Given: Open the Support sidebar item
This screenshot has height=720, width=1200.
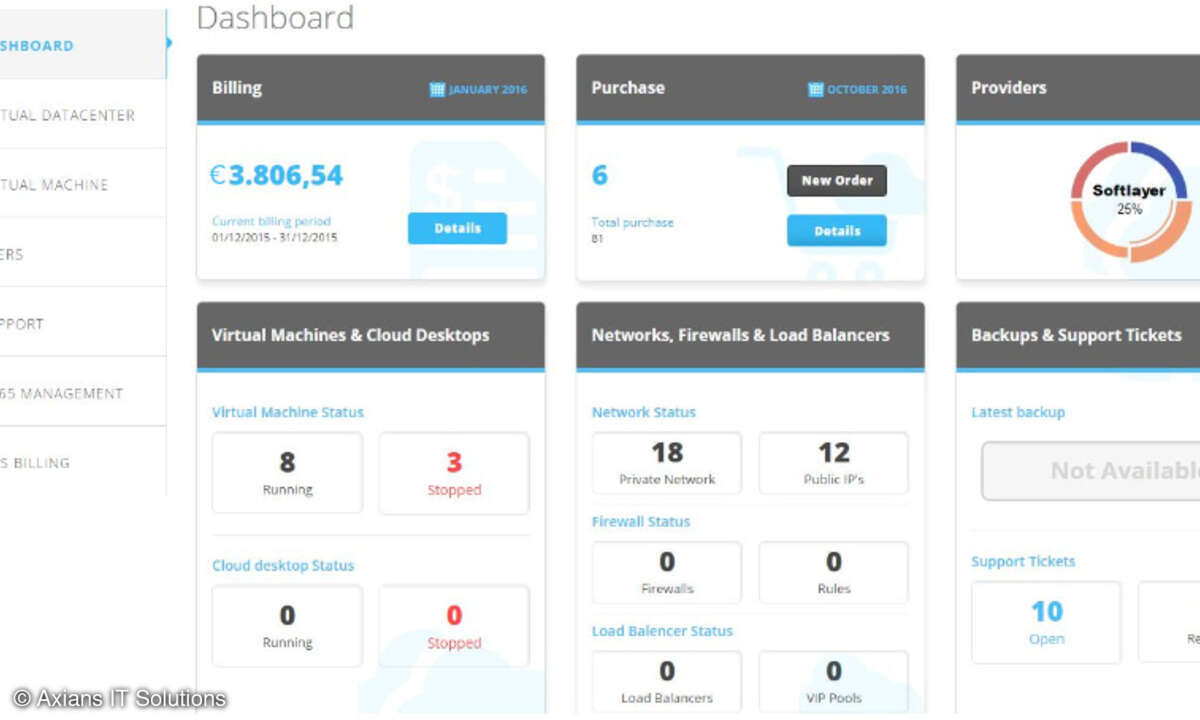Looking at the screenshot, I should [83, 323].
